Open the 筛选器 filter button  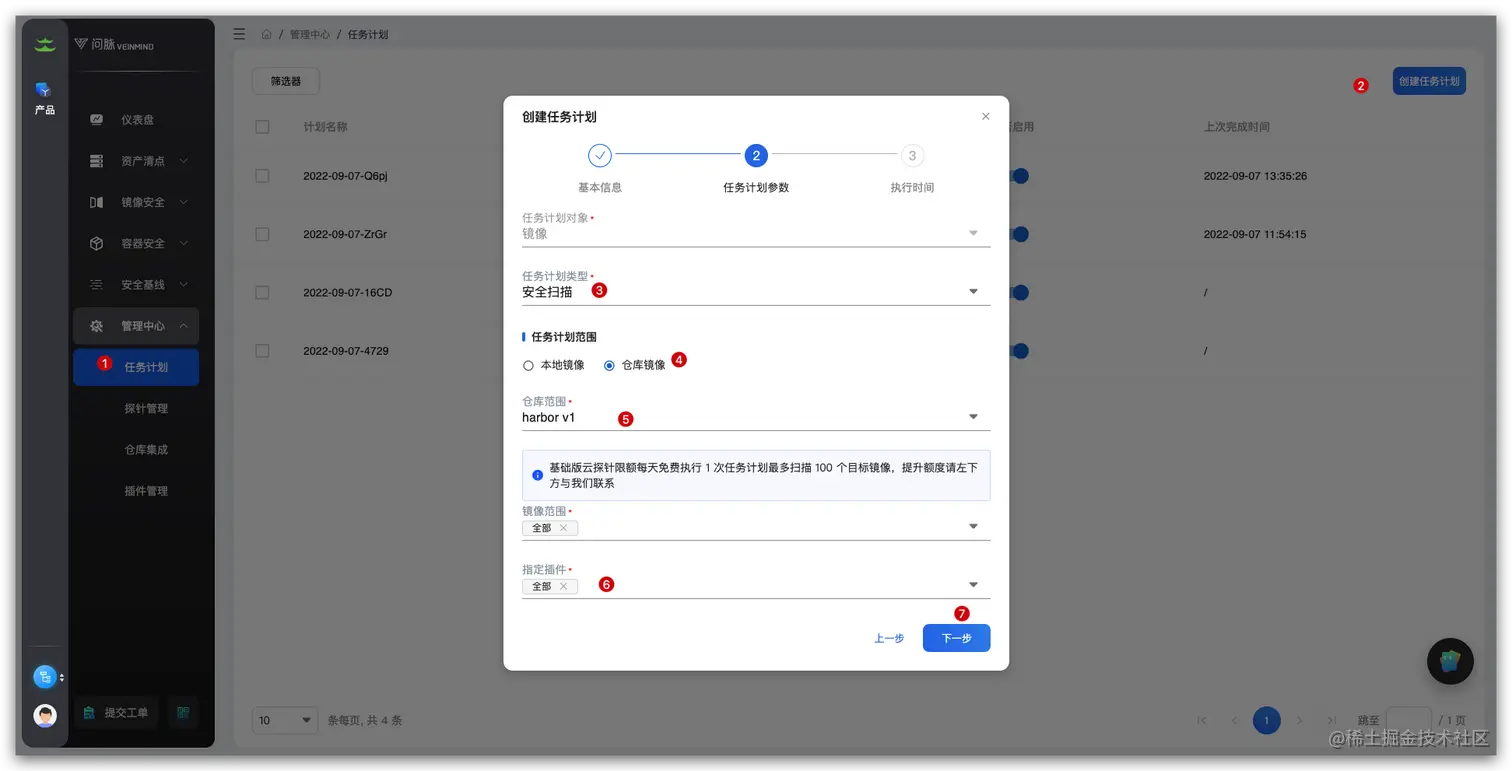click(x=285, y=81)
